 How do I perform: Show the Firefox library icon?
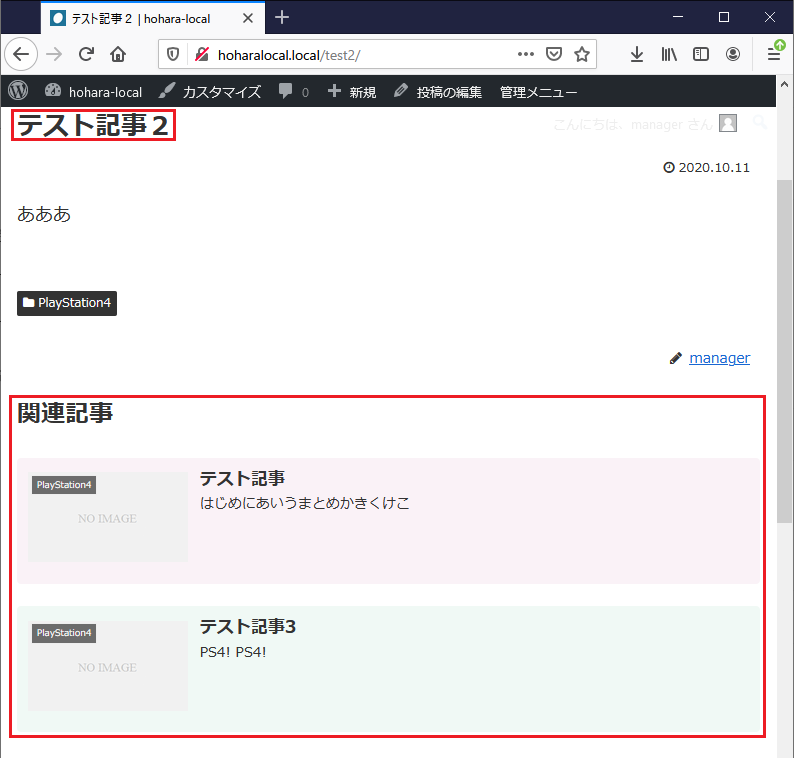click(x=669, y=54)
